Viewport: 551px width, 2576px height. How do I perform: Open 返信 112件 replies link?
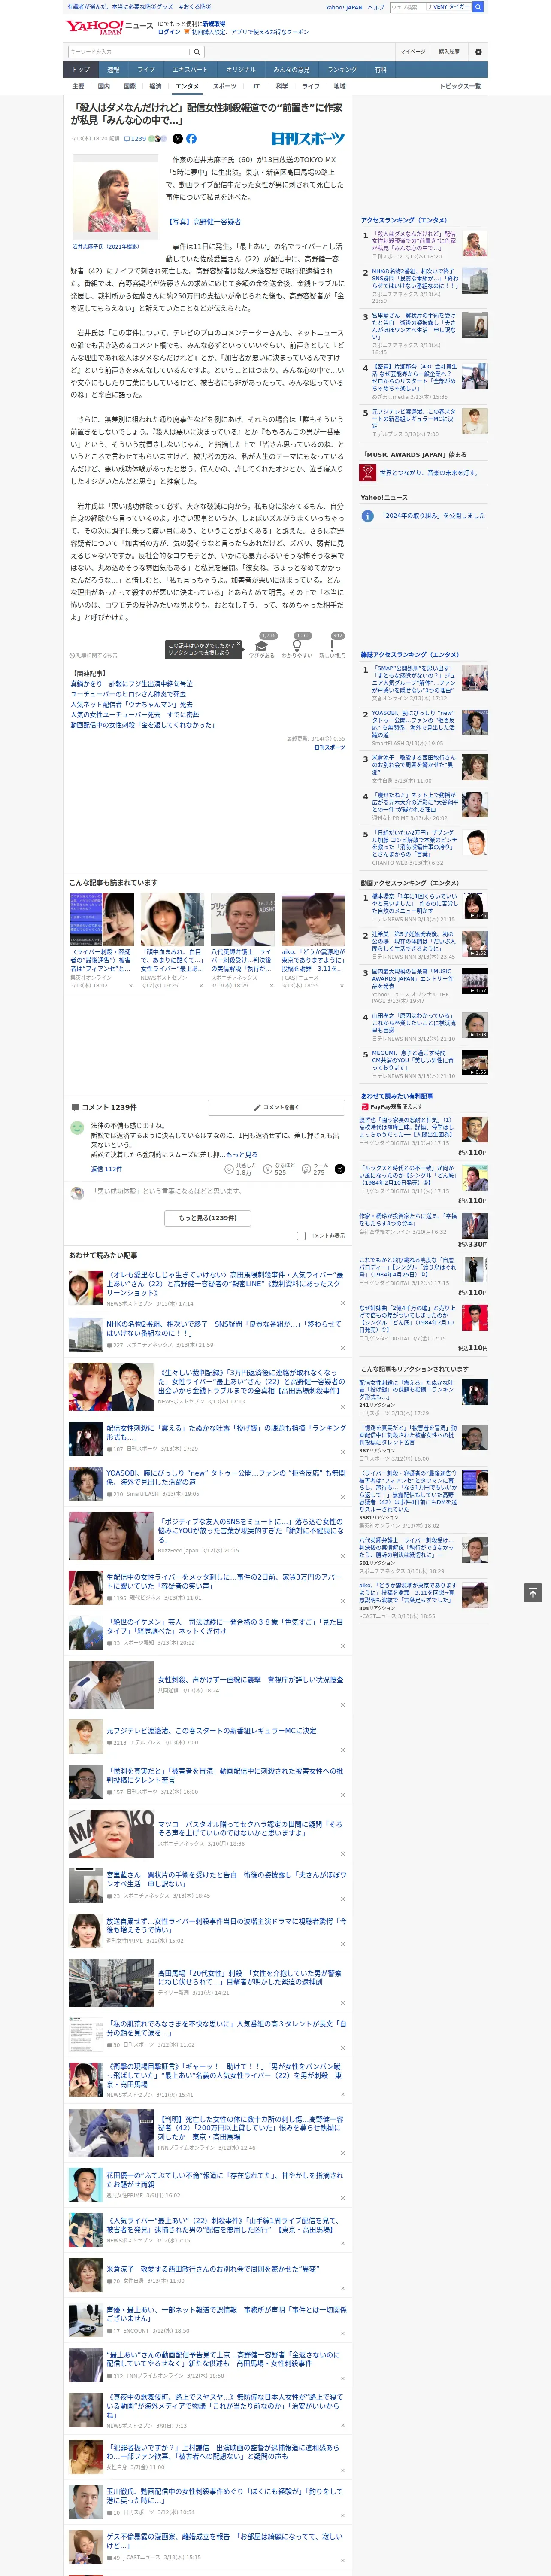pyautogui.click(x=106, y=1169)
